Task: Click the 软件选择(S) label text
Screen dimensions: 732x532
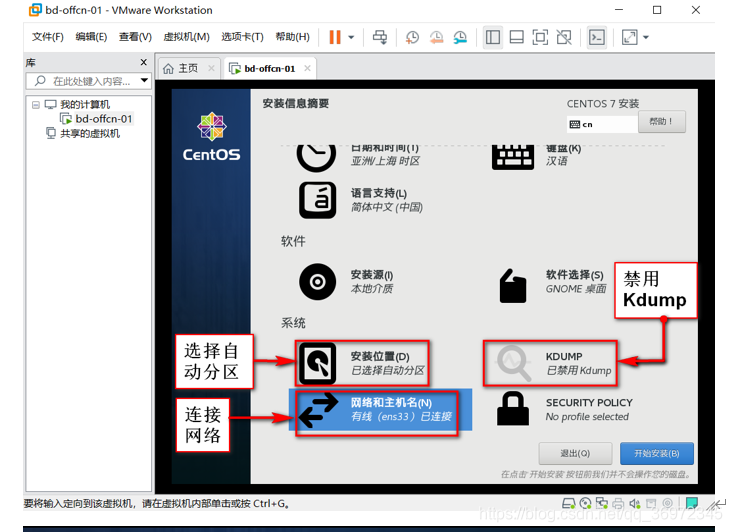Action: 574,275
